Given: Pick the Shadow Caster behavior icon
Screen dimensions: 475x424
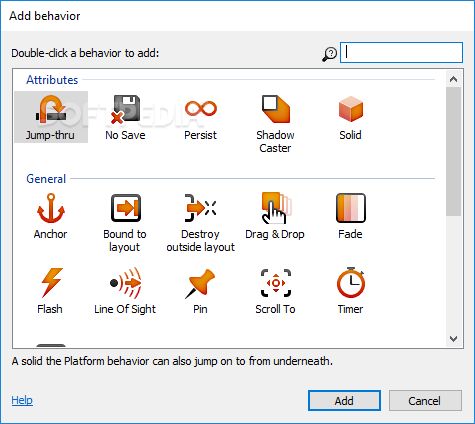Looking at the screenshot, I should point(276,109).
